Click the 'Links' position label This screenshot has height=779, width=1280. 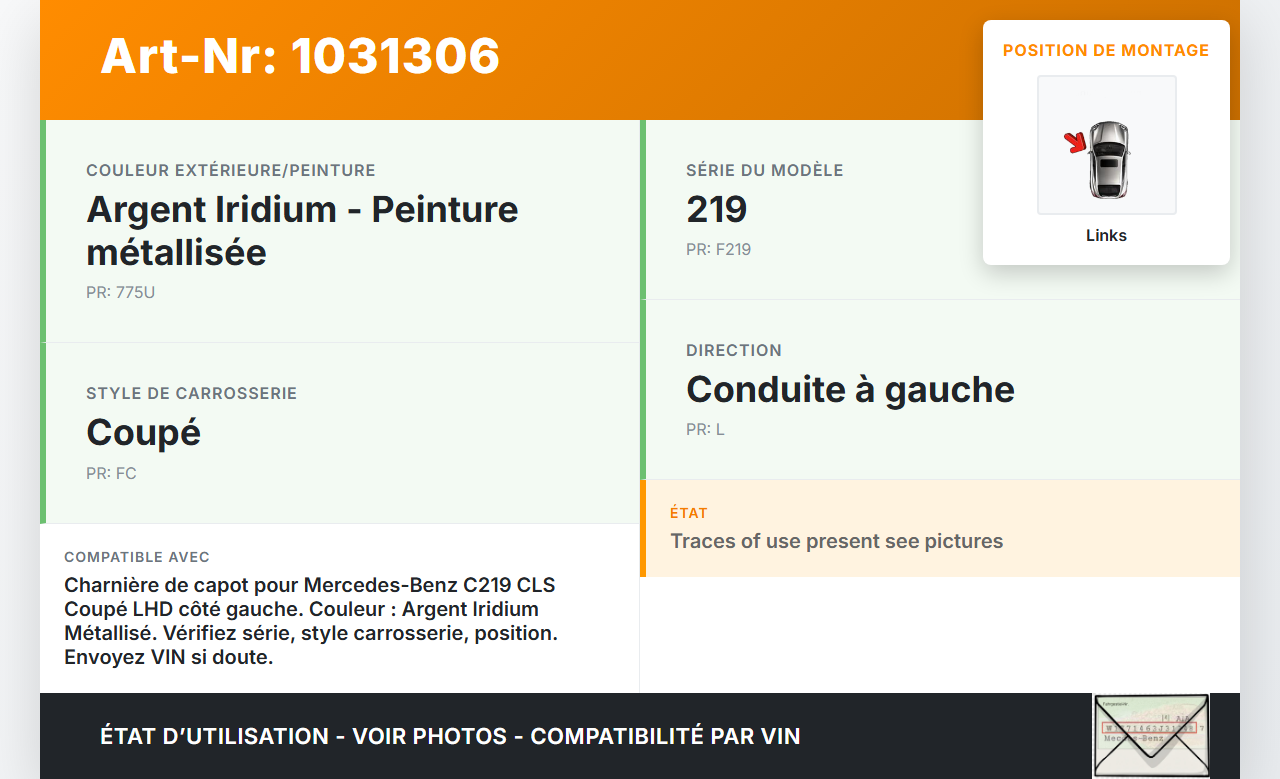click(1106, 236)
